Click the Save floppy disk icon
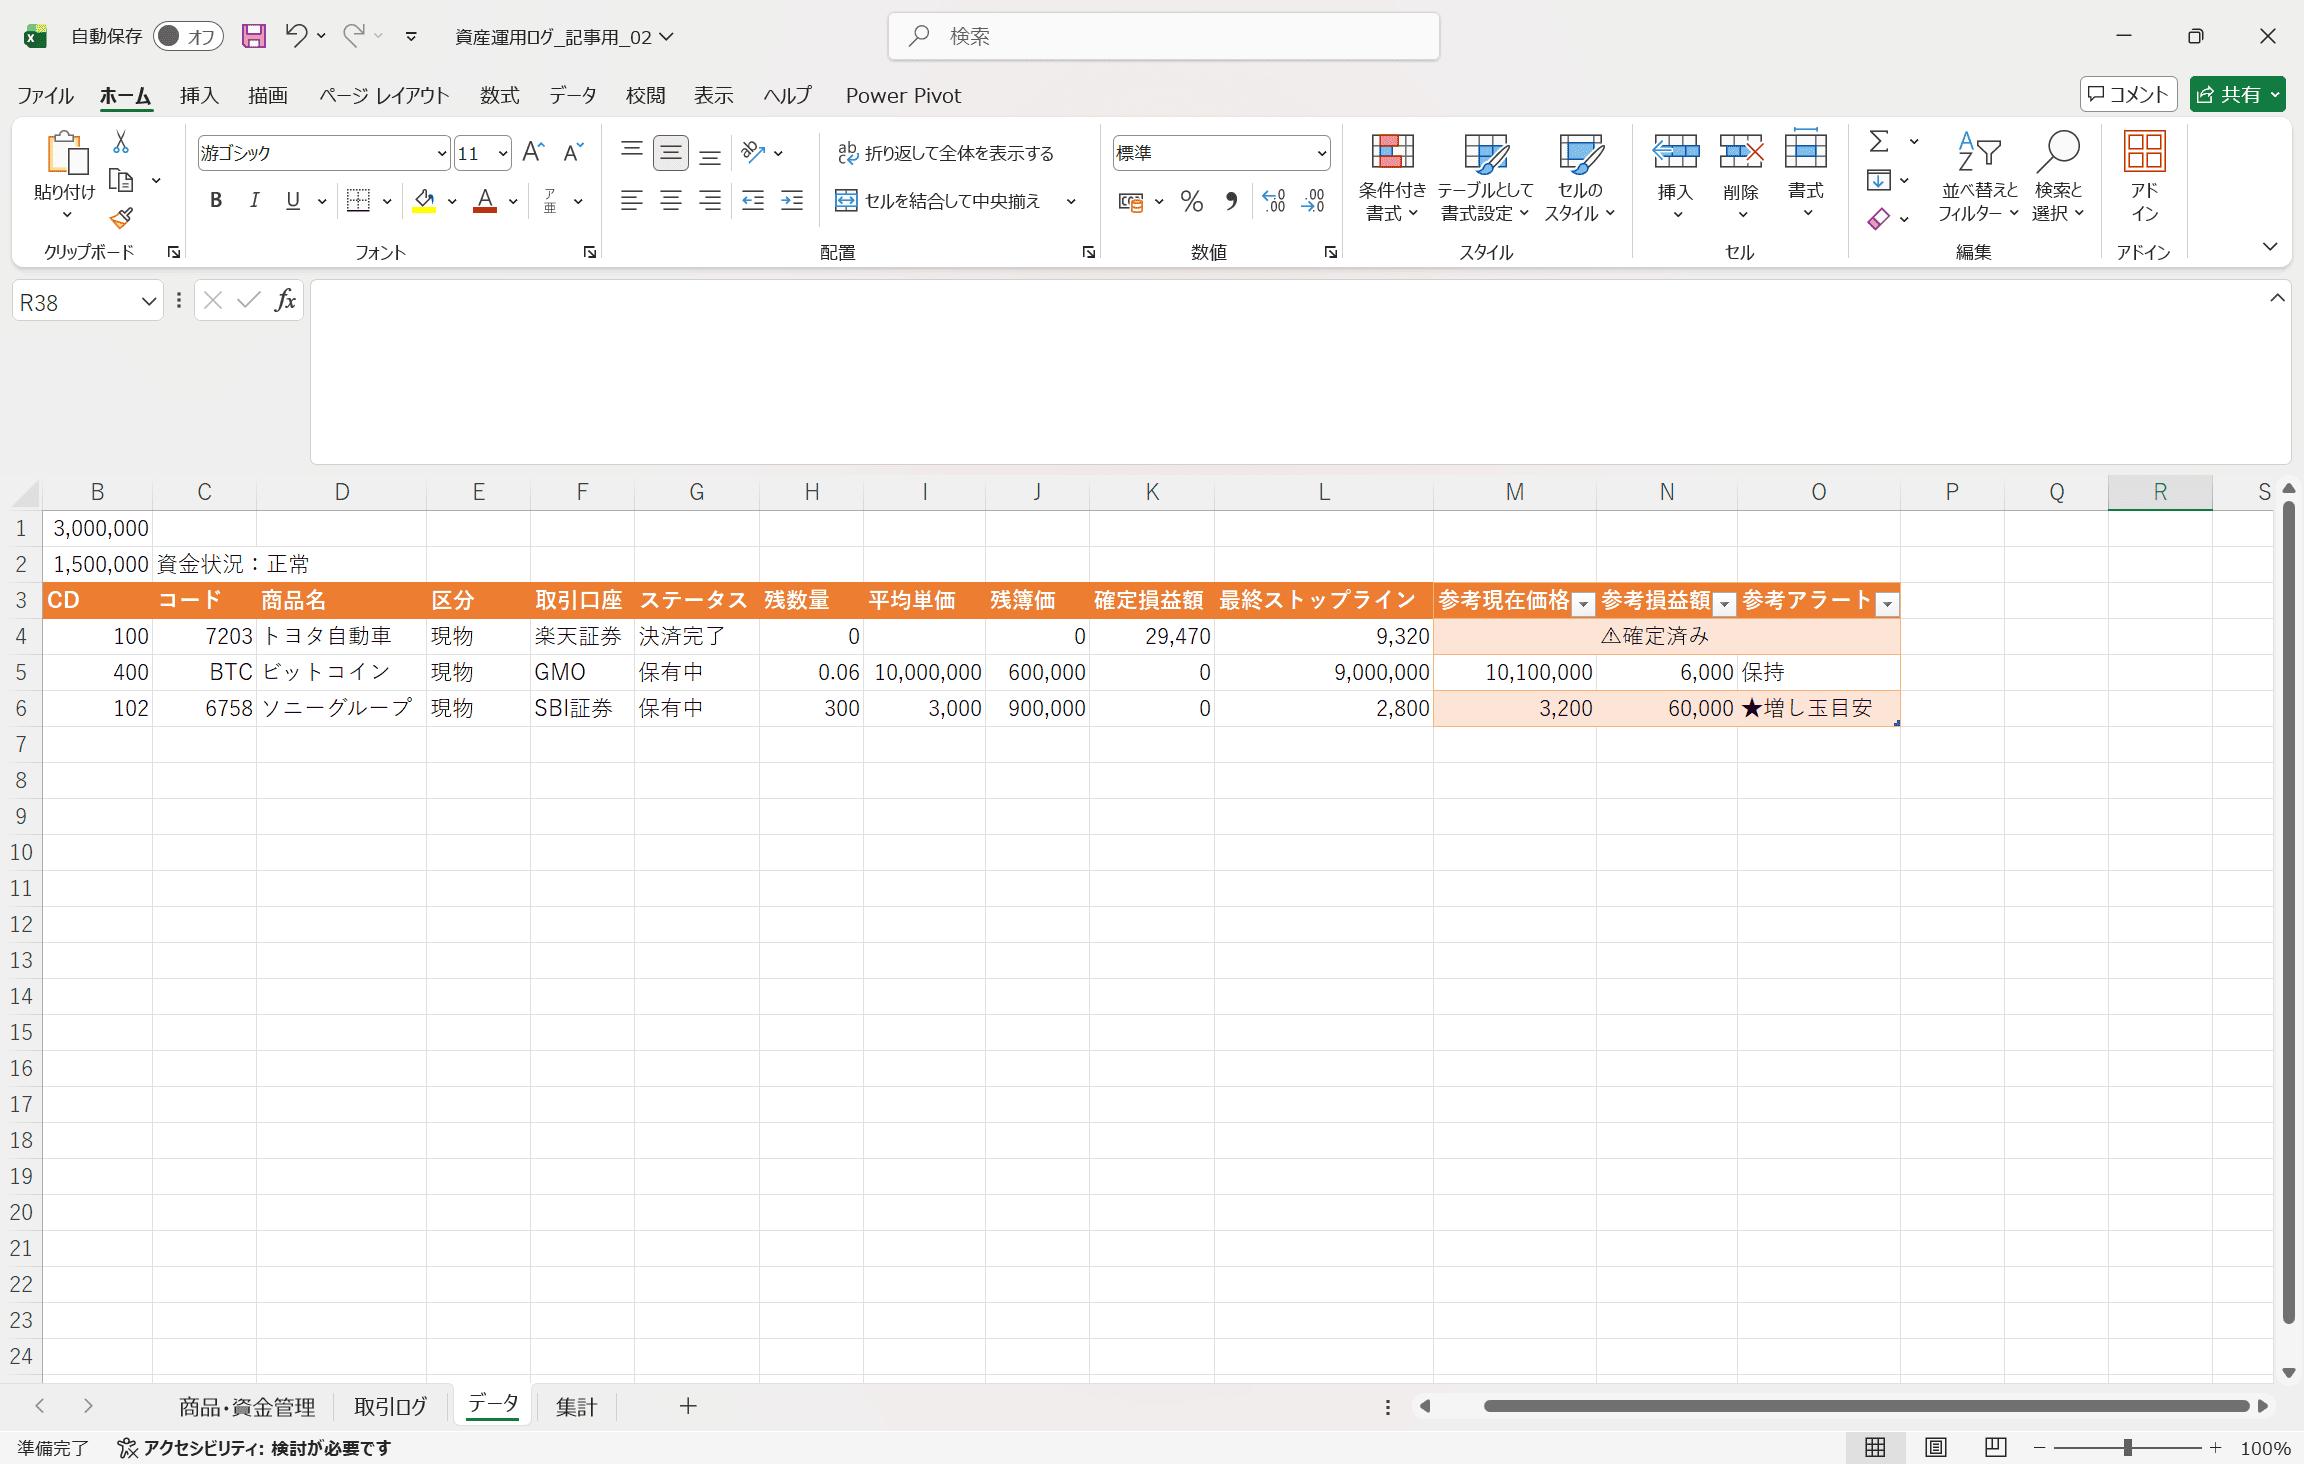Screen dimensions: 2304x1464 (x=254, y=37)
